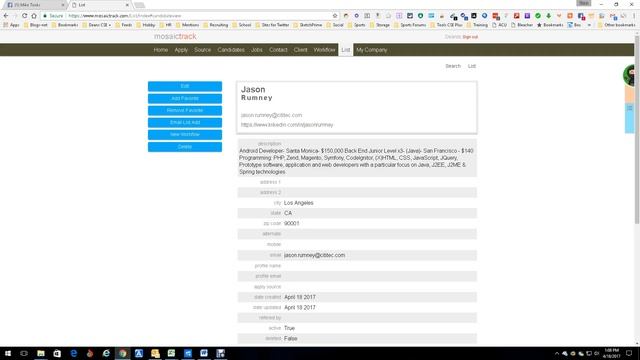Open Internet Explorer from the taskbar
This screenshot has height=360, width=640.
pyautogui.click(x=106, y=353)
